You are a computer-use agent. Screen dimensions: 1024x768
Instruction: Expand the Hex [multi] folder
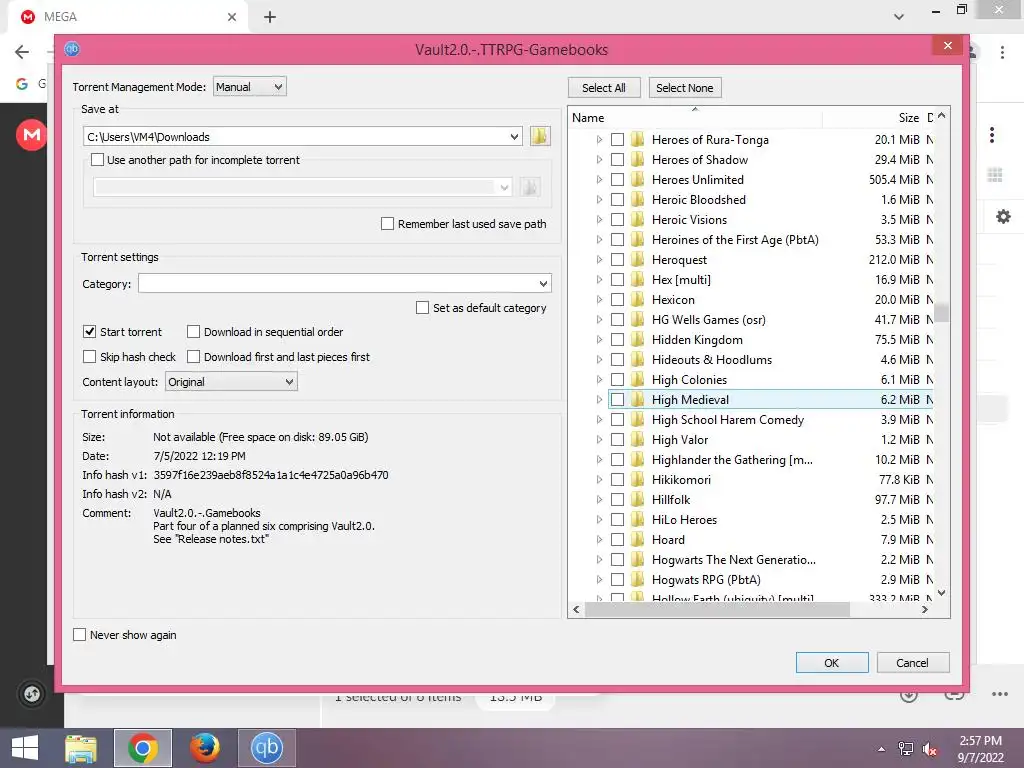click(x=599, y=280)
